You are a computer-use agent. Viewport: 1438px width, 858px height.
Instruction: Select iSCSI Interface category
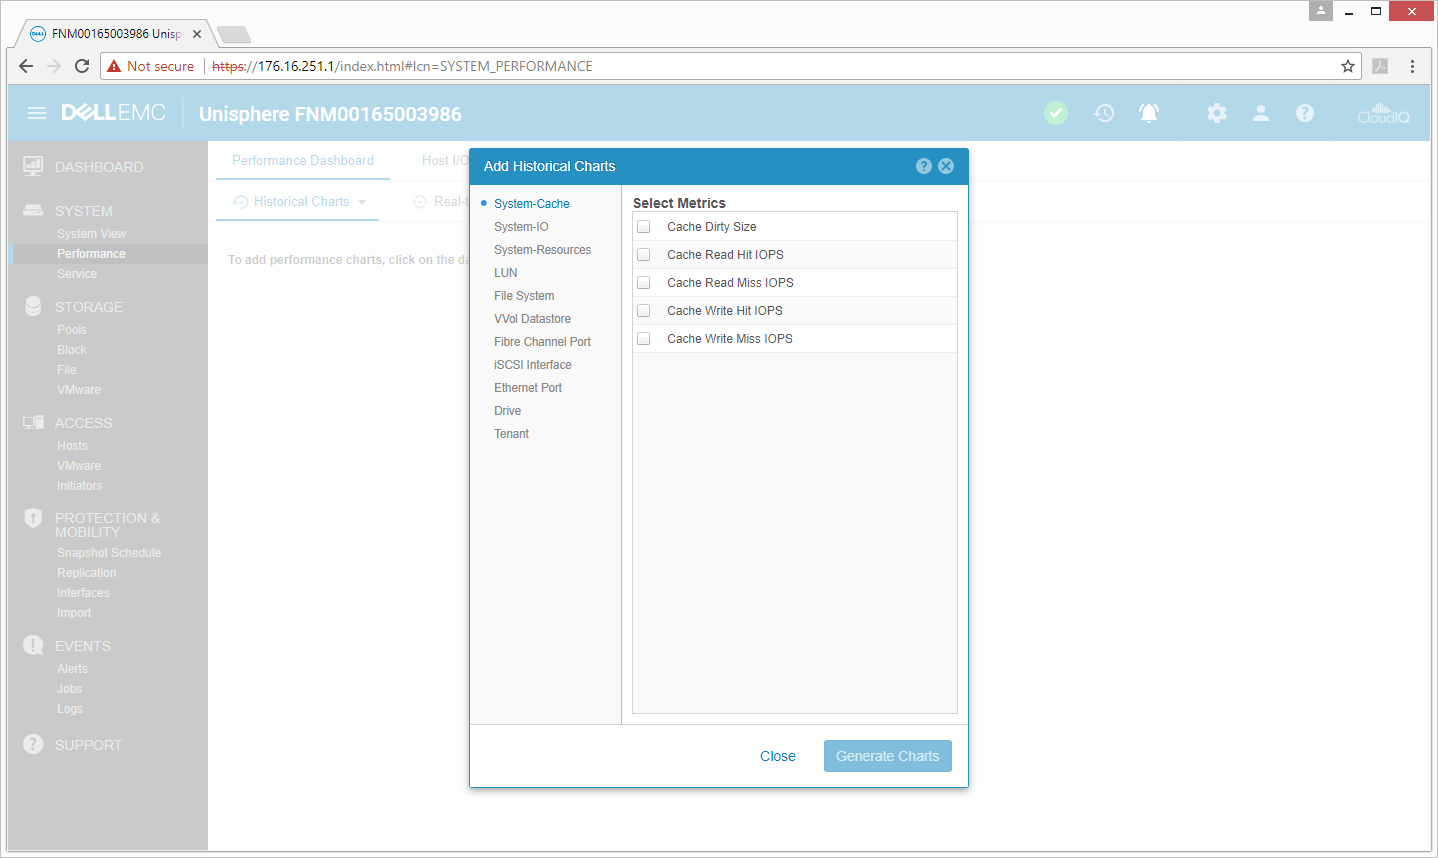[533, 365]
